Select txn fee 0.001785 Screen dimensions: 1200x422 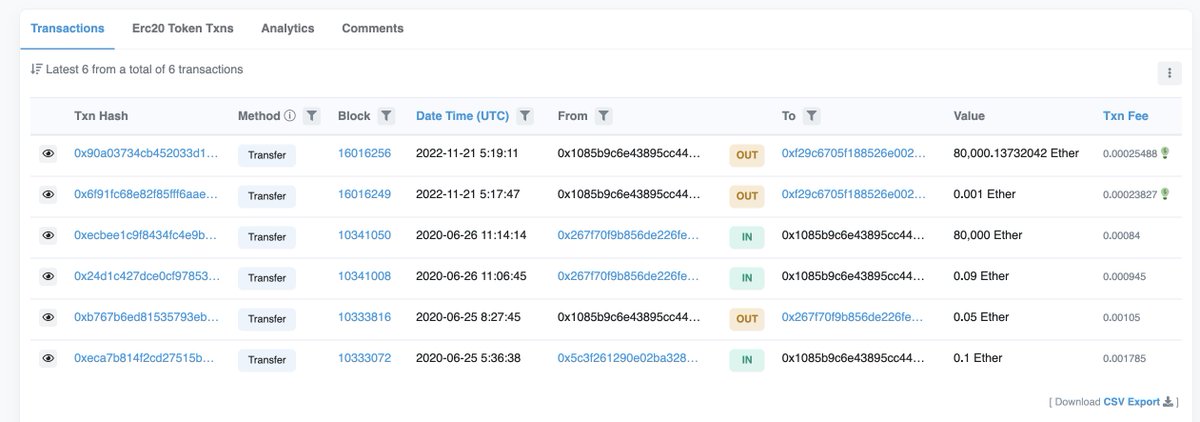[1124, 358]
